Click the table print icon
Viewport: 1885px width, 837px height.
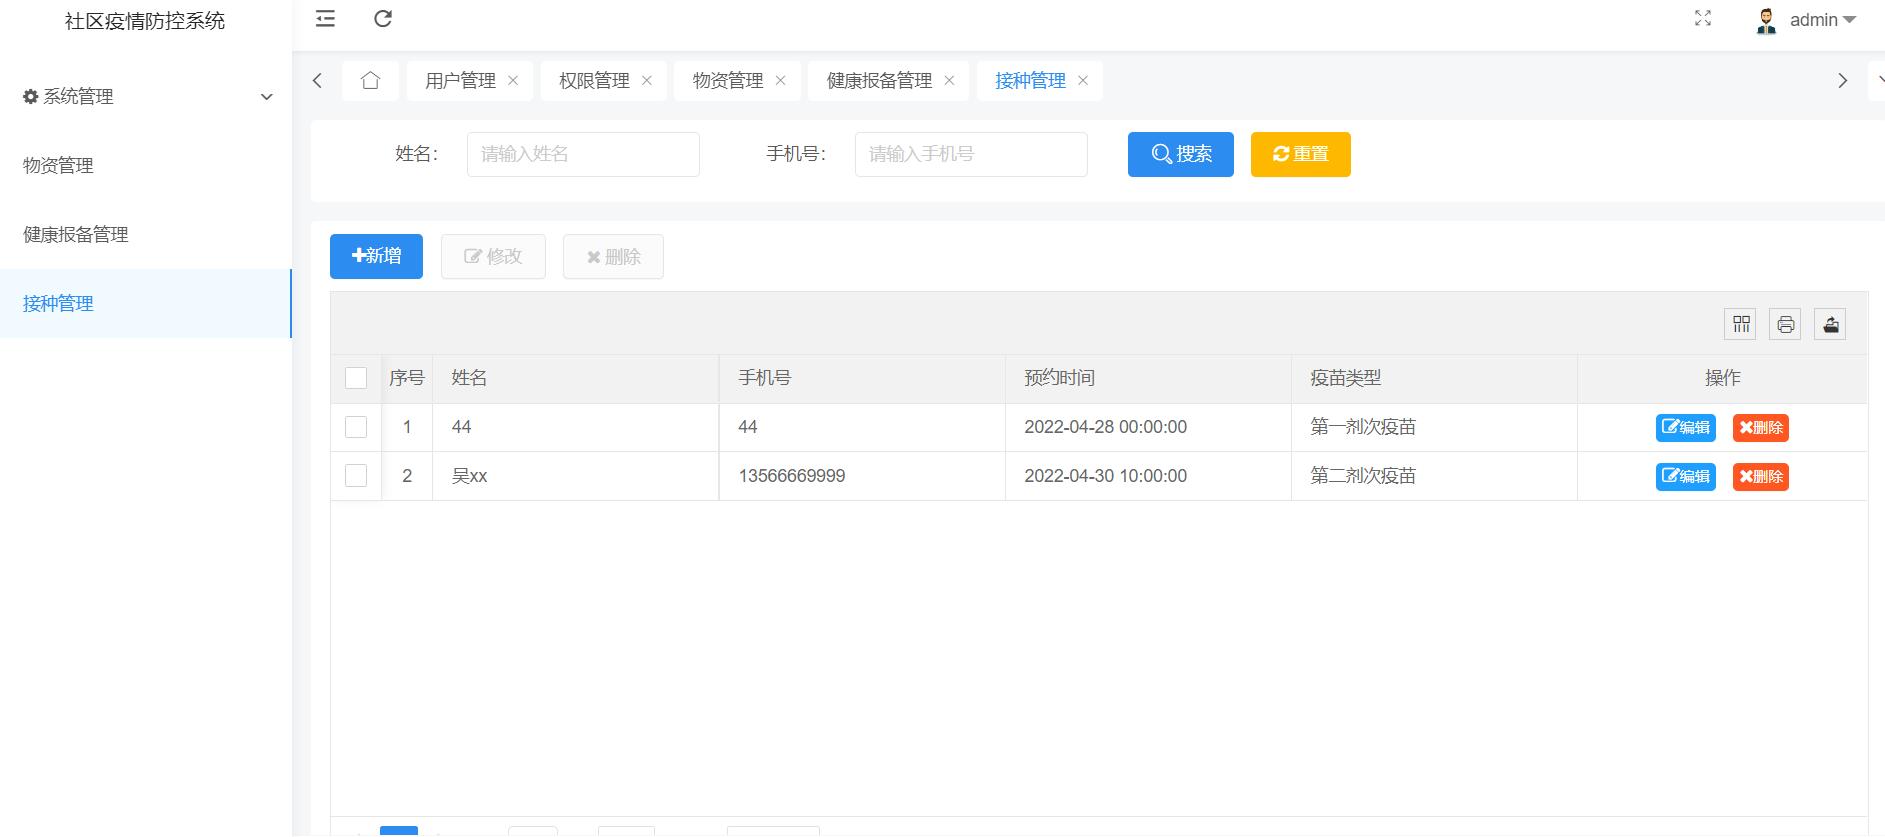click(x=1786, y=324)
